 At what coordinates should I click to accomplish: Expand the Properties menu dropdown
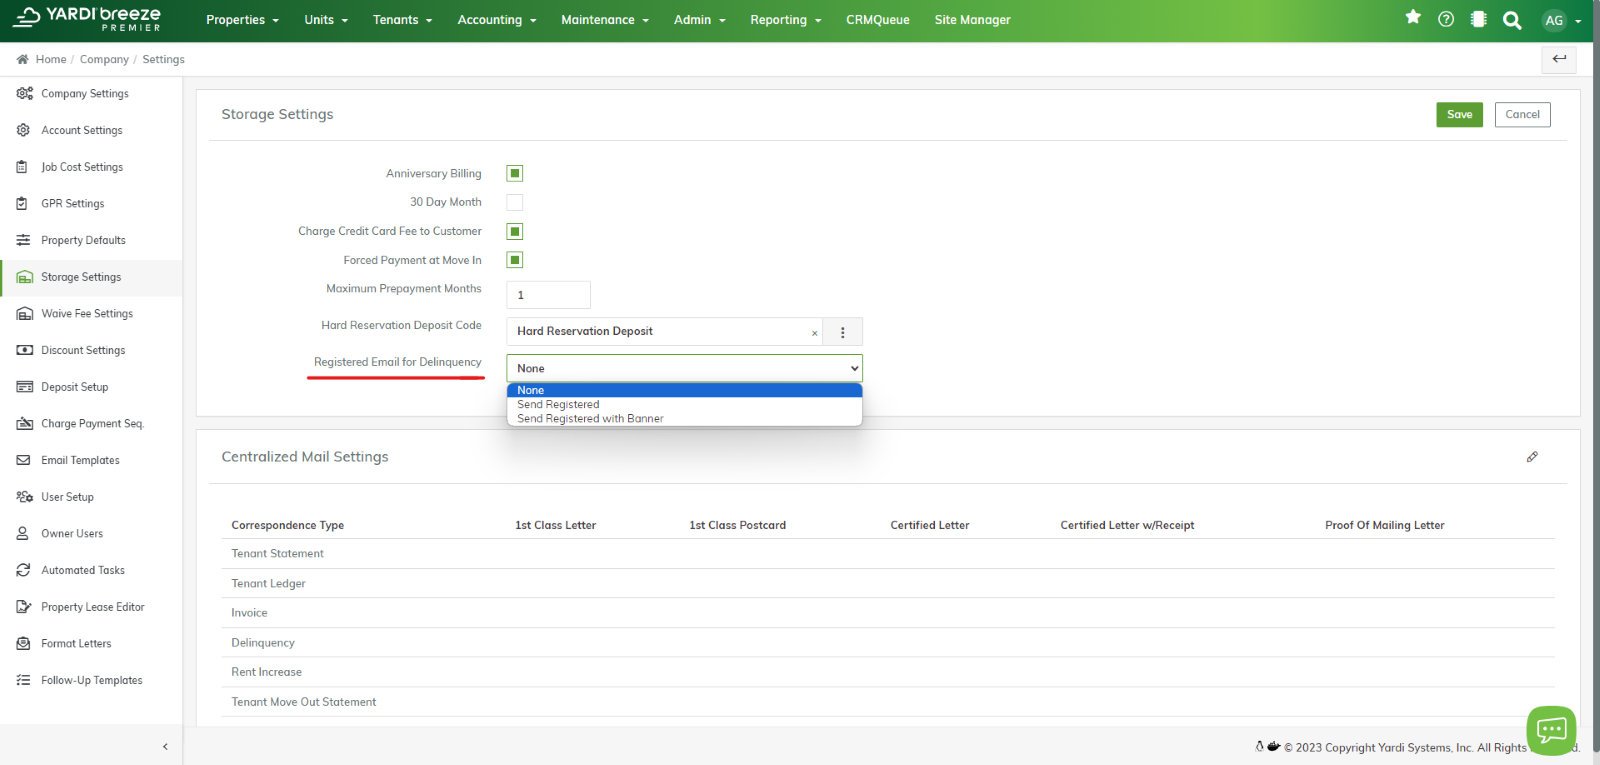(x=242, y=20)
